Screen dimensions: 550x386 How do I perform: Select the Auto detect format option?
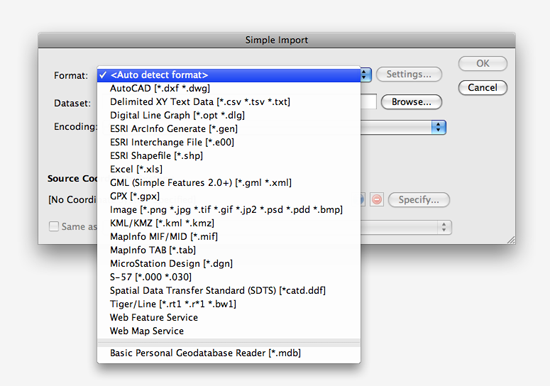tap(229, 75)
